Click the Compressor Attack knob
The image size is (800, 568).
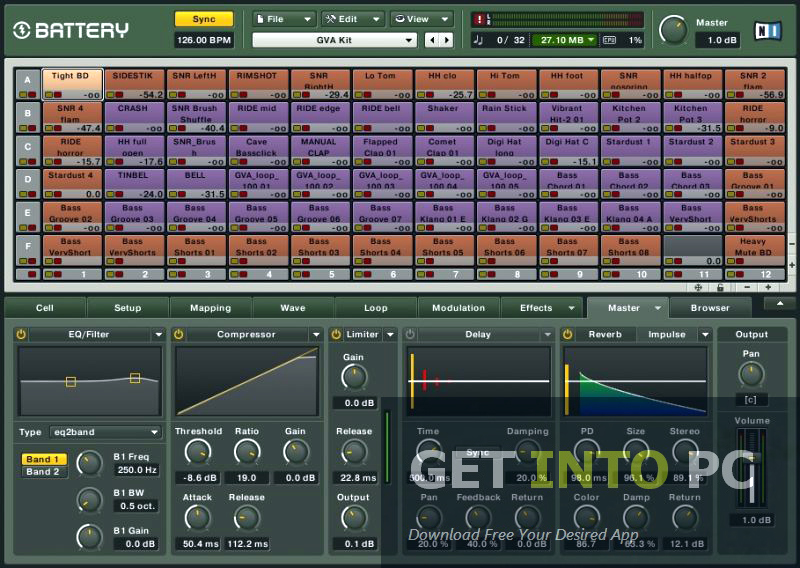point(197,518)
